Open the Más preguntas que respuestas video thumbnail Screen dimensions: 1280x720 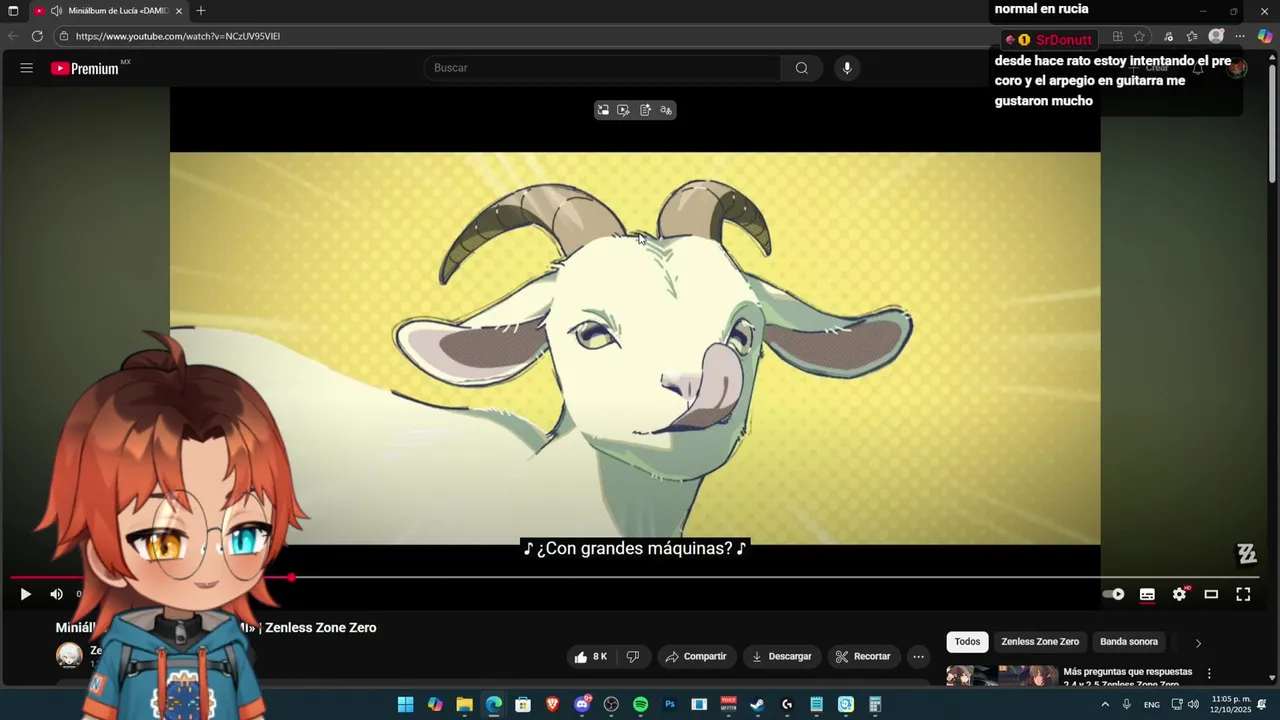coord(1001,676)
